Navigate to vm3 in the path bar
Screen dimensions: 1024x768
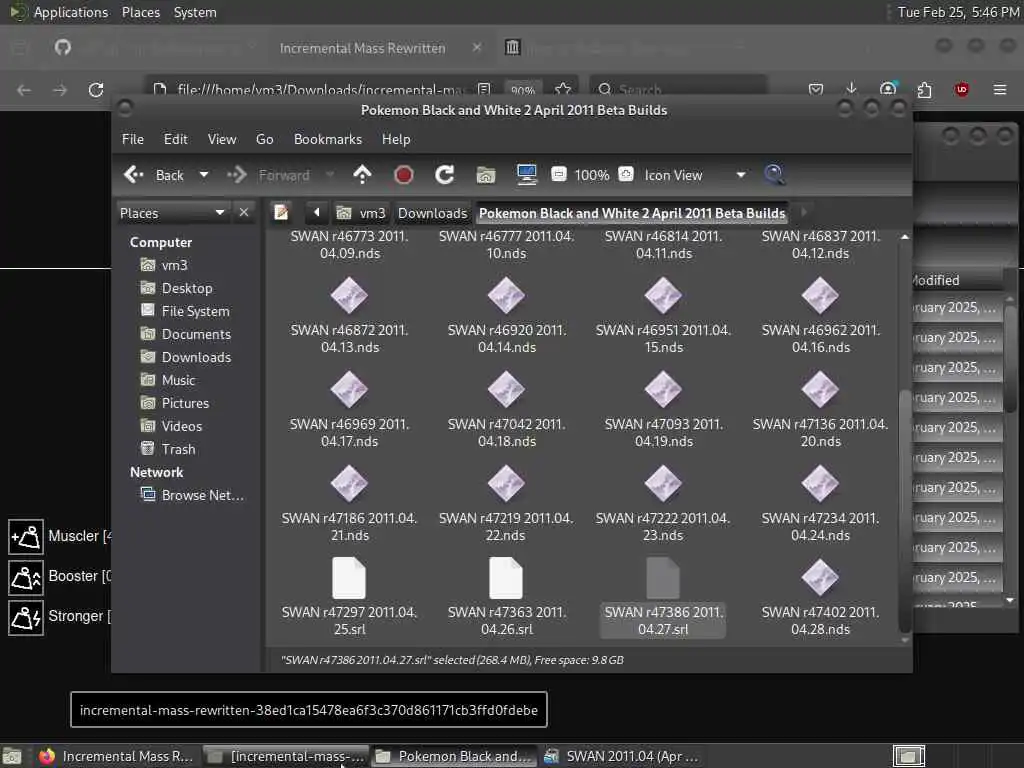click(361, 213)
